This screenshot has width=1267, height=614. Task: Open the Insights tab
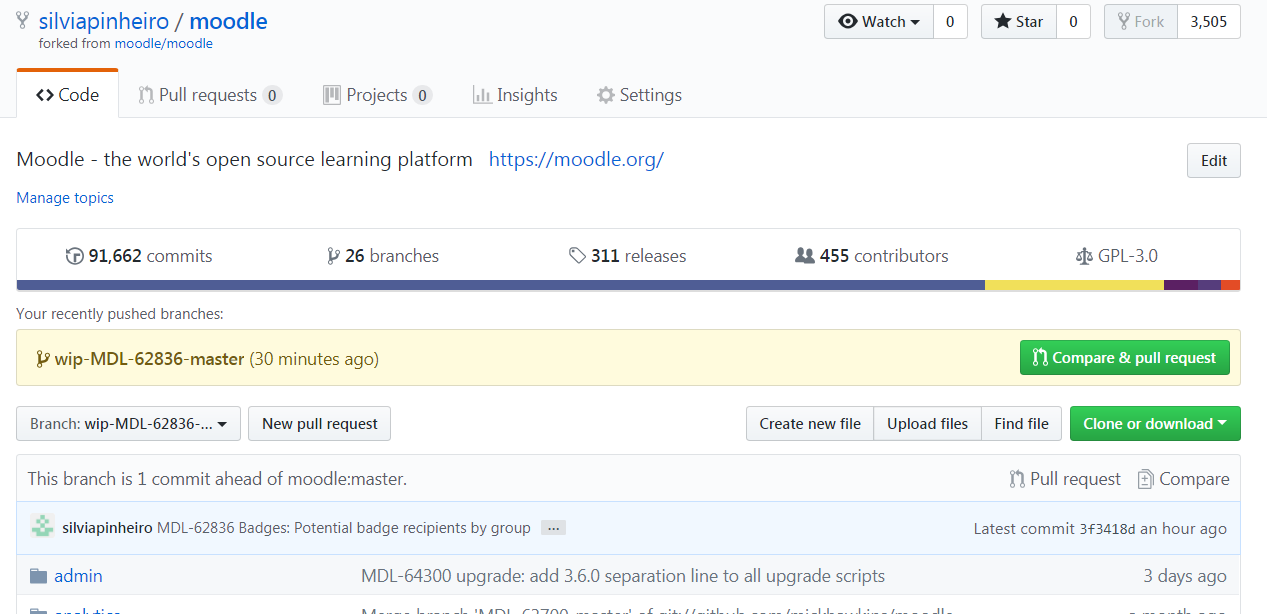click(515, 95)
